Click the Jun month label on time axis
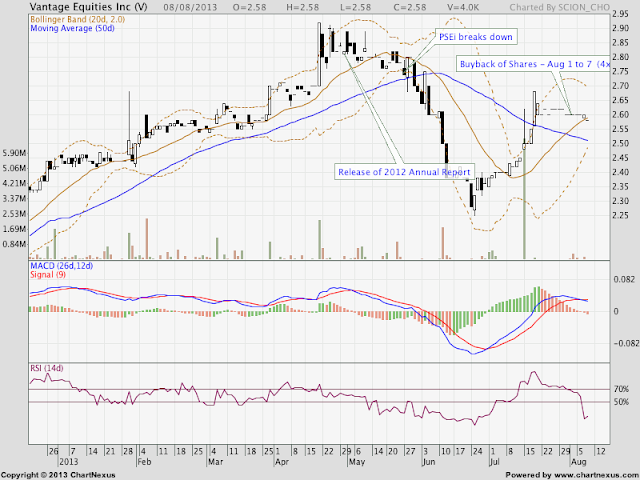640x480 pixels. 429,462
